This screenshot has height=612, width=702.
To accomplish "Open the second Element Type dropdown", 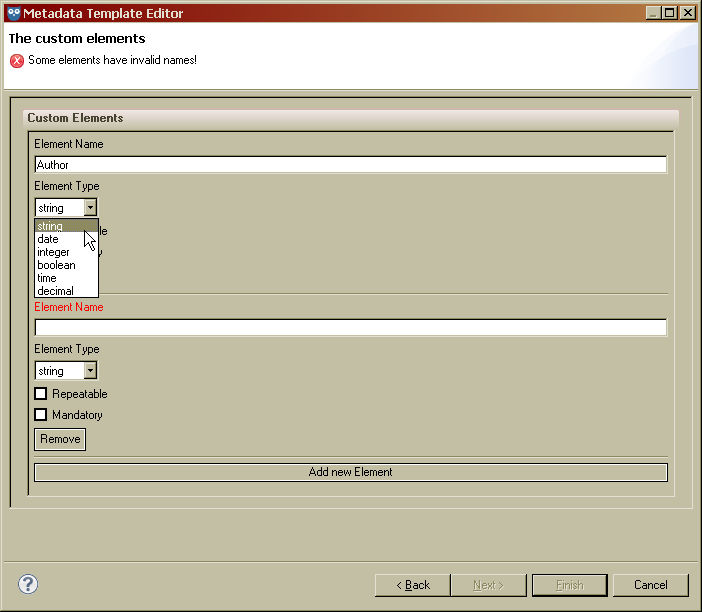I will [90, 371].
